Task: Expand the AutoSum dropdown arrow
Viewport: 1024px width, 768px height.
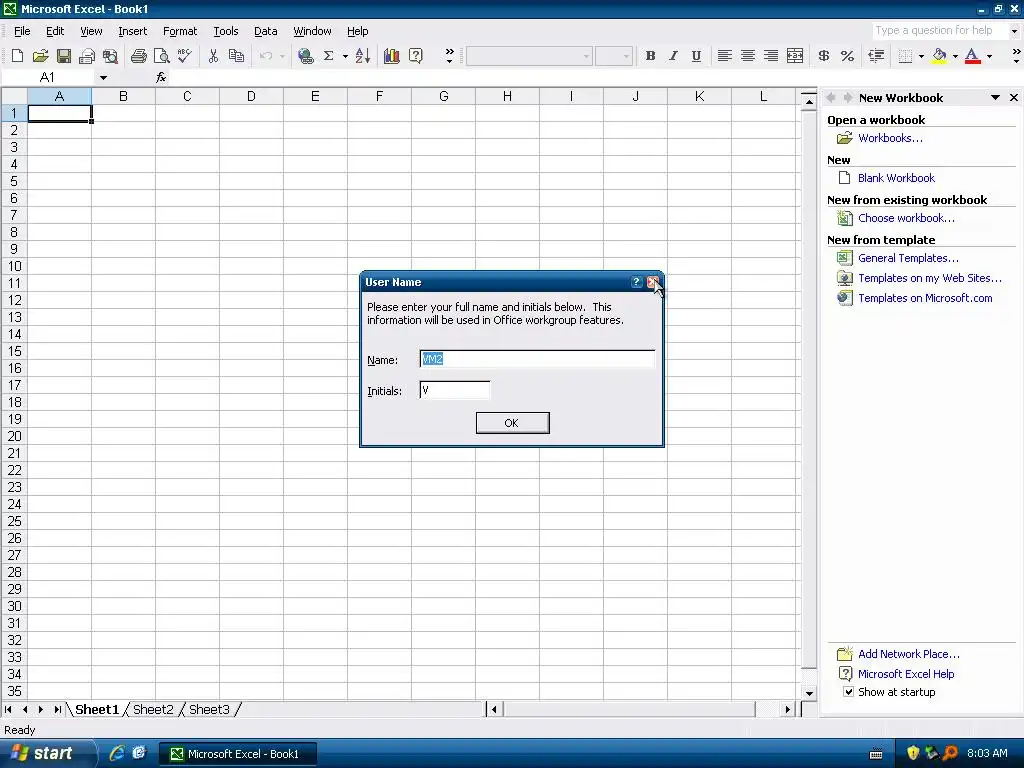Action: click(x=345, y=56)
